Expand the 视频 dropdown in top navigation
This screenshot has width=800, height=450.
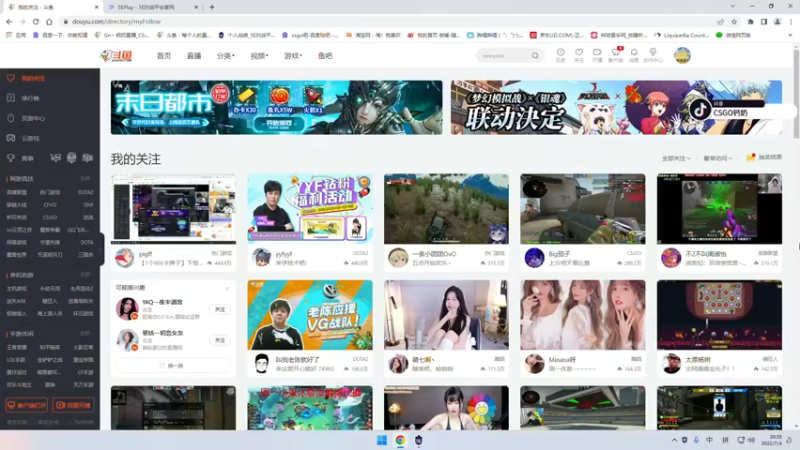259,56
